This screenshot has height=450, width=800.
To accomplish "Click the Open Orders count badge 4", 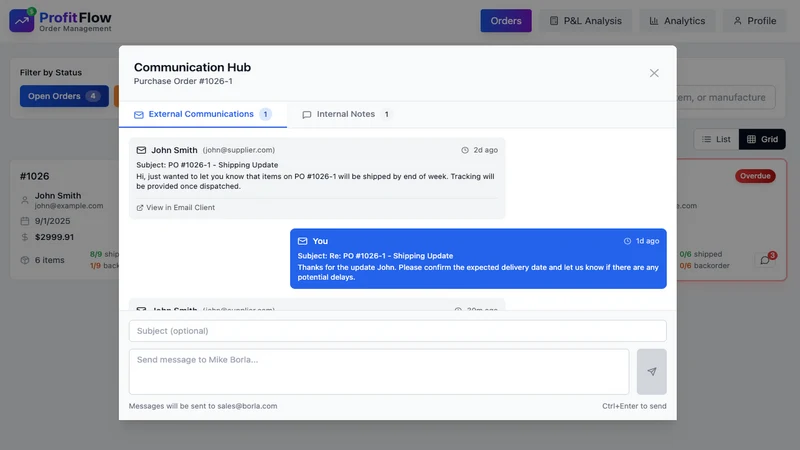I will 93,96.
